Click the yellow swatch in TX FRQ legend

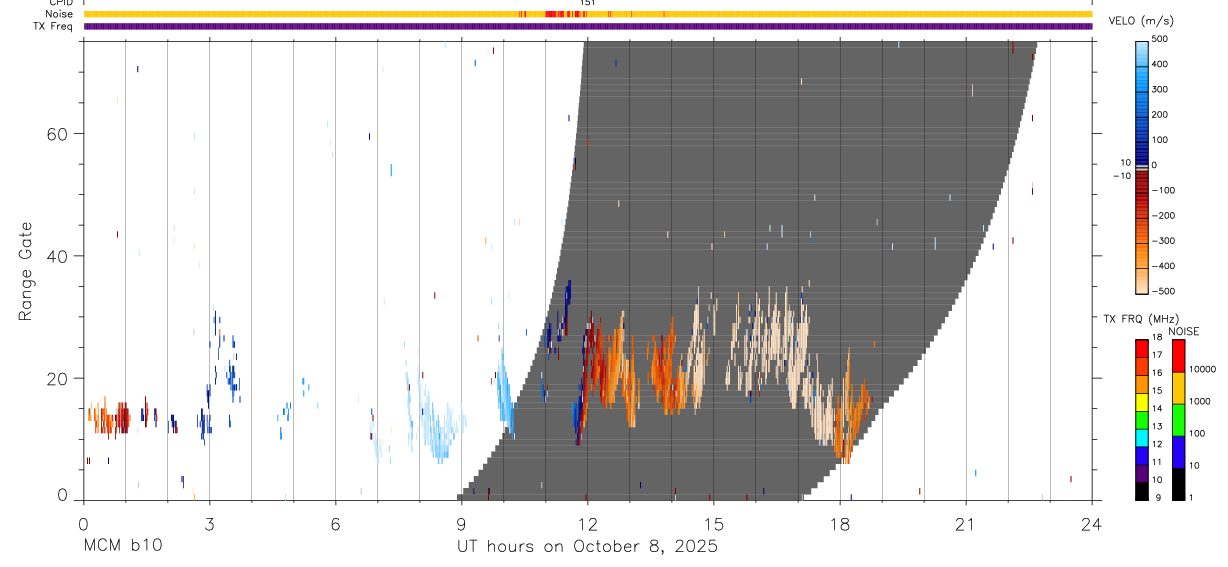point(1142,401)
